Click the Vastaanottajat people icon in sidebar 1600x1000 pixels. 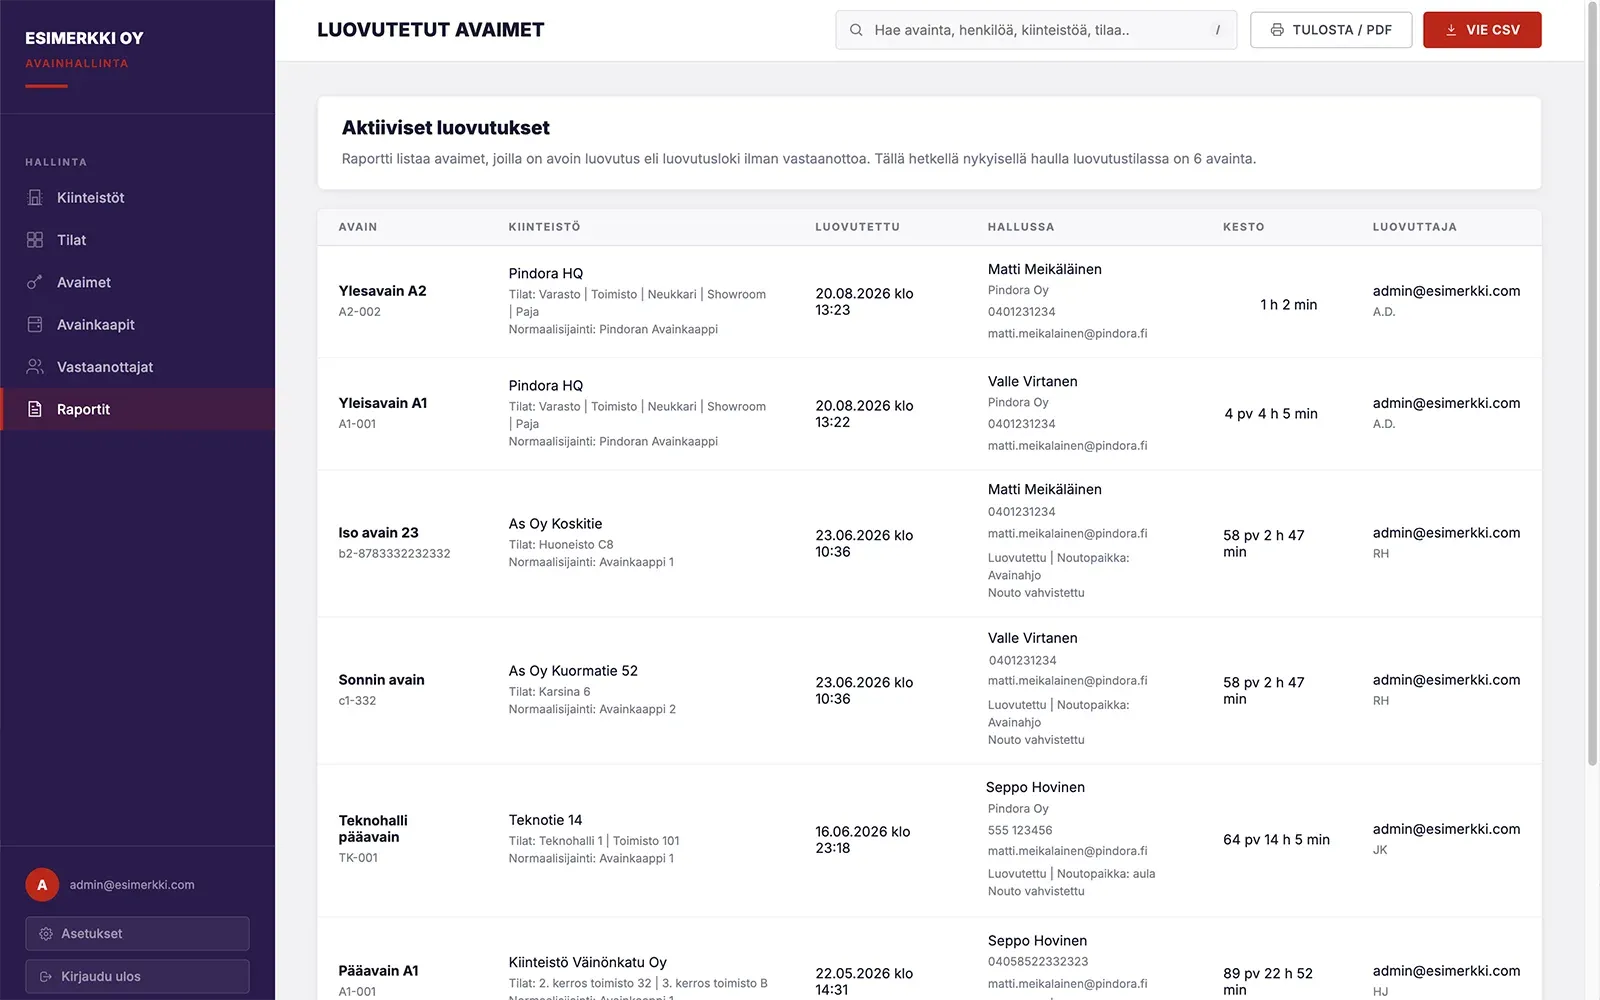[x=35, y=367]
